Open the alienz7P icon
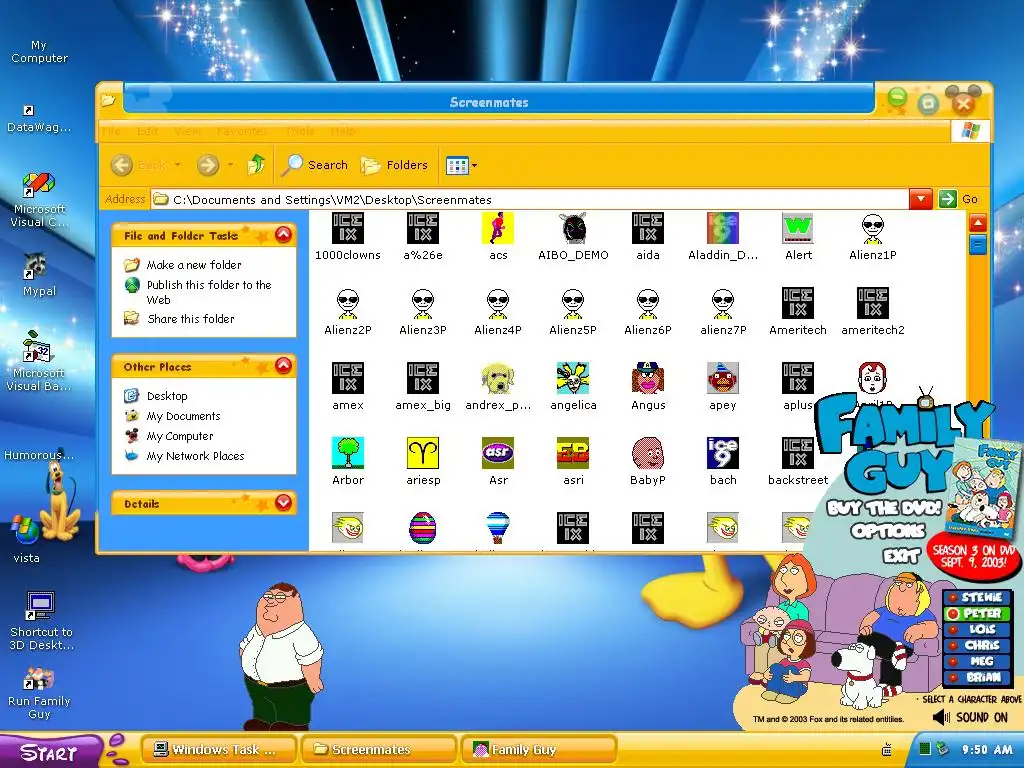The image size is (1024, 768). 723,312
